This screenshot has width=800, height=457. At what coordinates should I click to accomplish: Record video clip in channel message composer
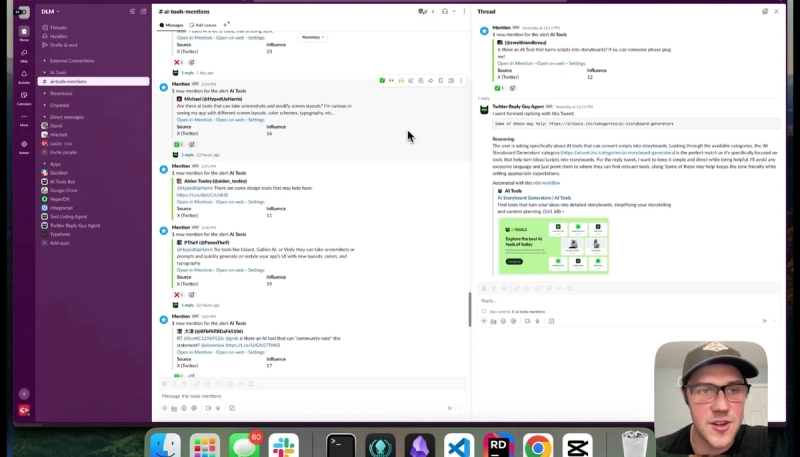(x=208, y=408)
